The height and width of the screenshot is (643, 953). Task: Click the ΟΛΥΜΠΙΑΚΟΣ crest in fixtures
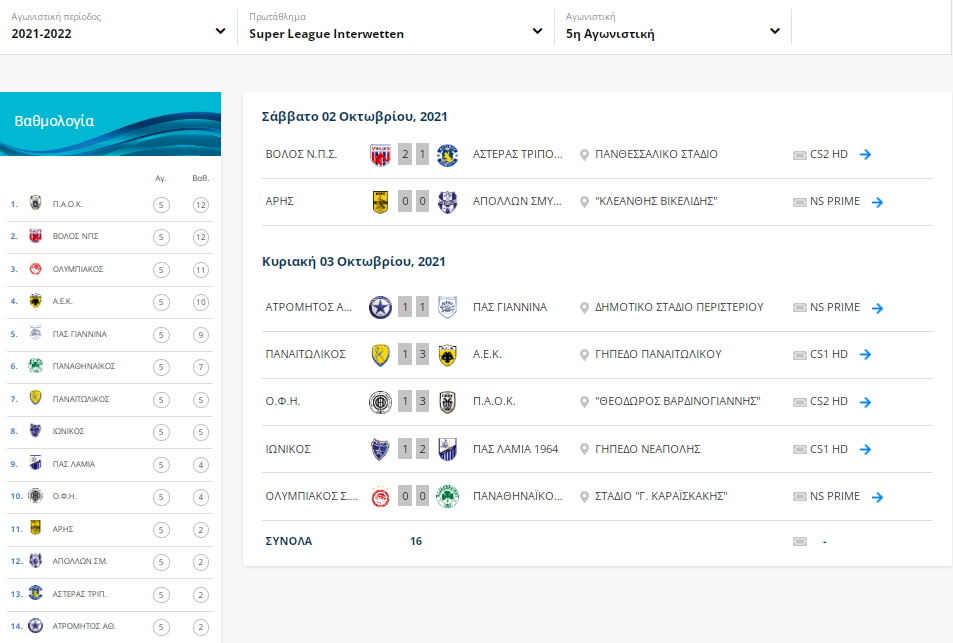pyautogui.click(x=380, y=497)
